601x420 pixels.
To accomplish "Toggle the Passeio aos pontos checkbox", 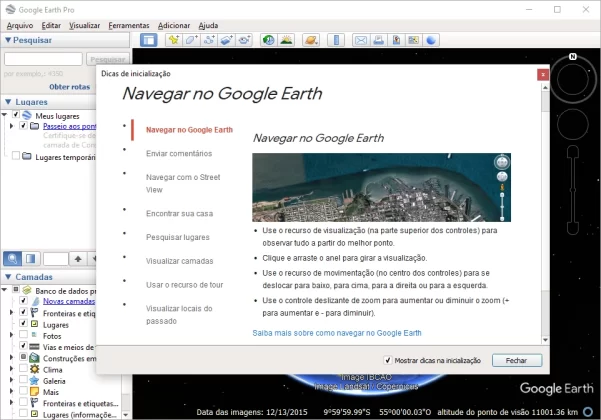I will (23, 125).
